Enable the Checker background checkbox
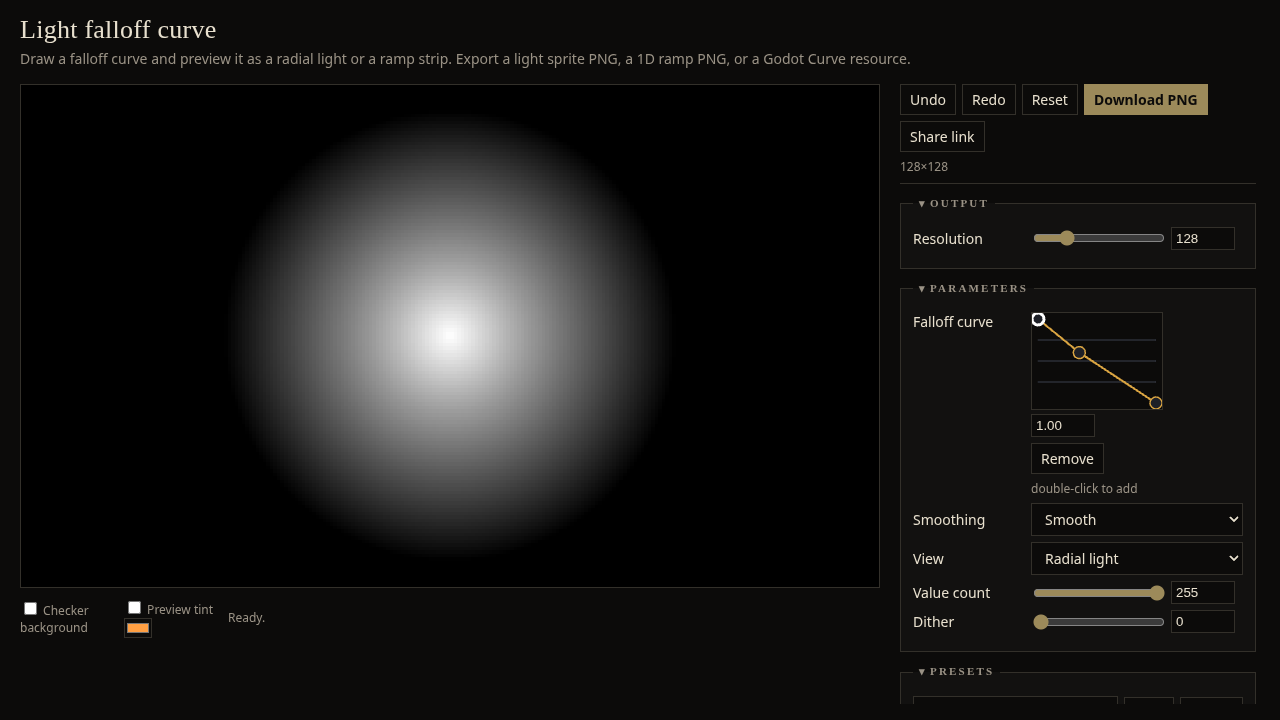1280x720 pixels. click(30, 608)
